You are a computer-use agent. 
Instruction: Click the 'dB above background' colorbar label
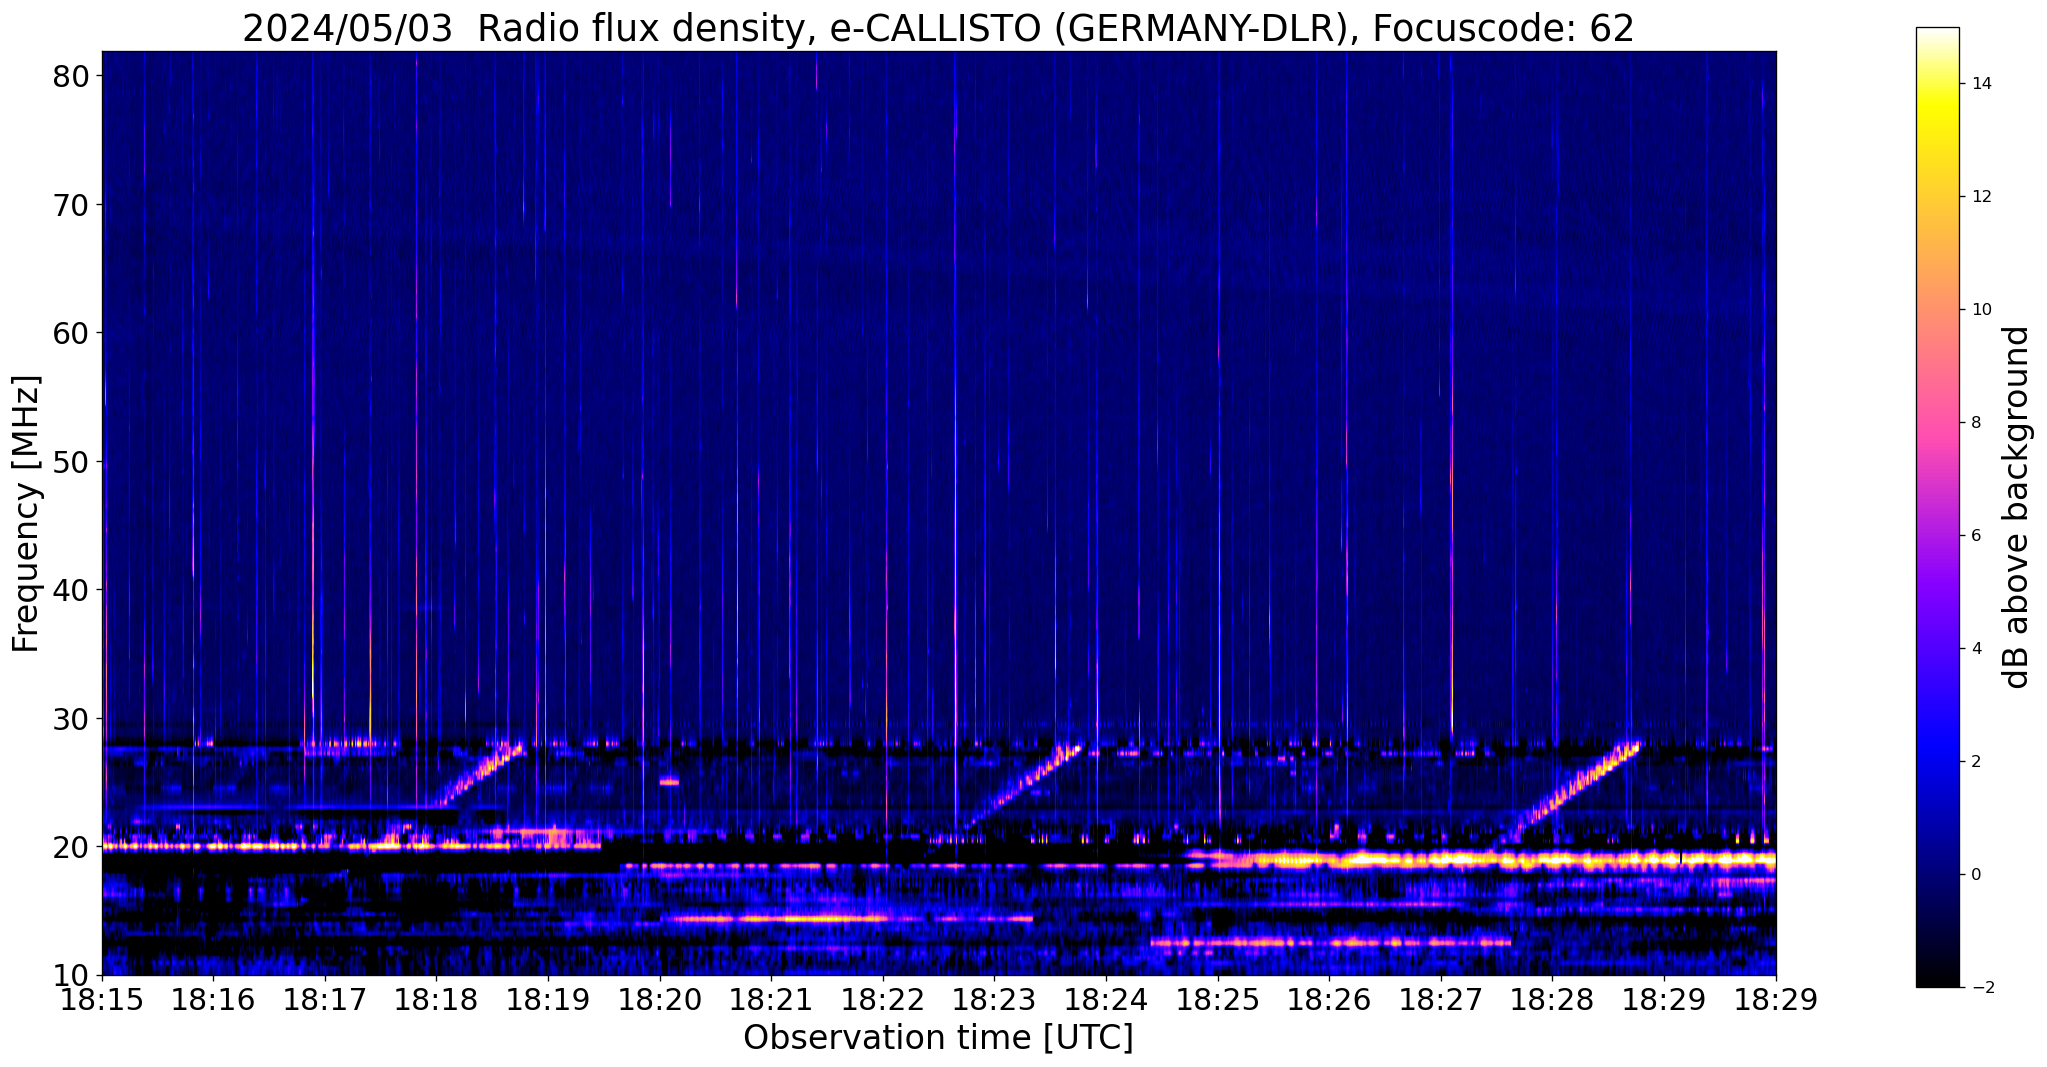(x=2017, y=507)
